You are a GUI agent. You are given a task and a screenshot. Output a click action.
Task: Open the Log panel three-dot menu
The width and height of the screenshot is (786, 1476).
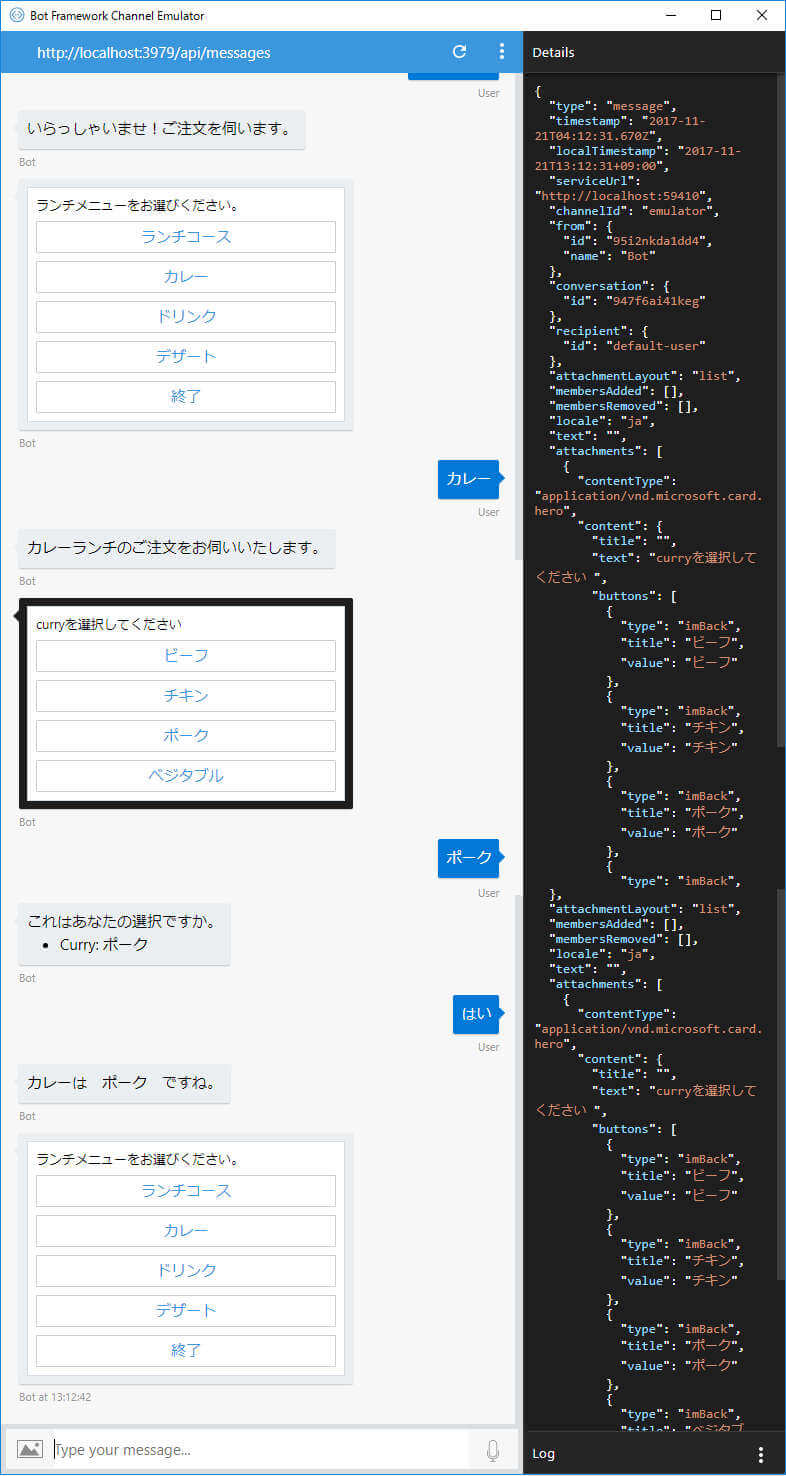(761, 1454)
